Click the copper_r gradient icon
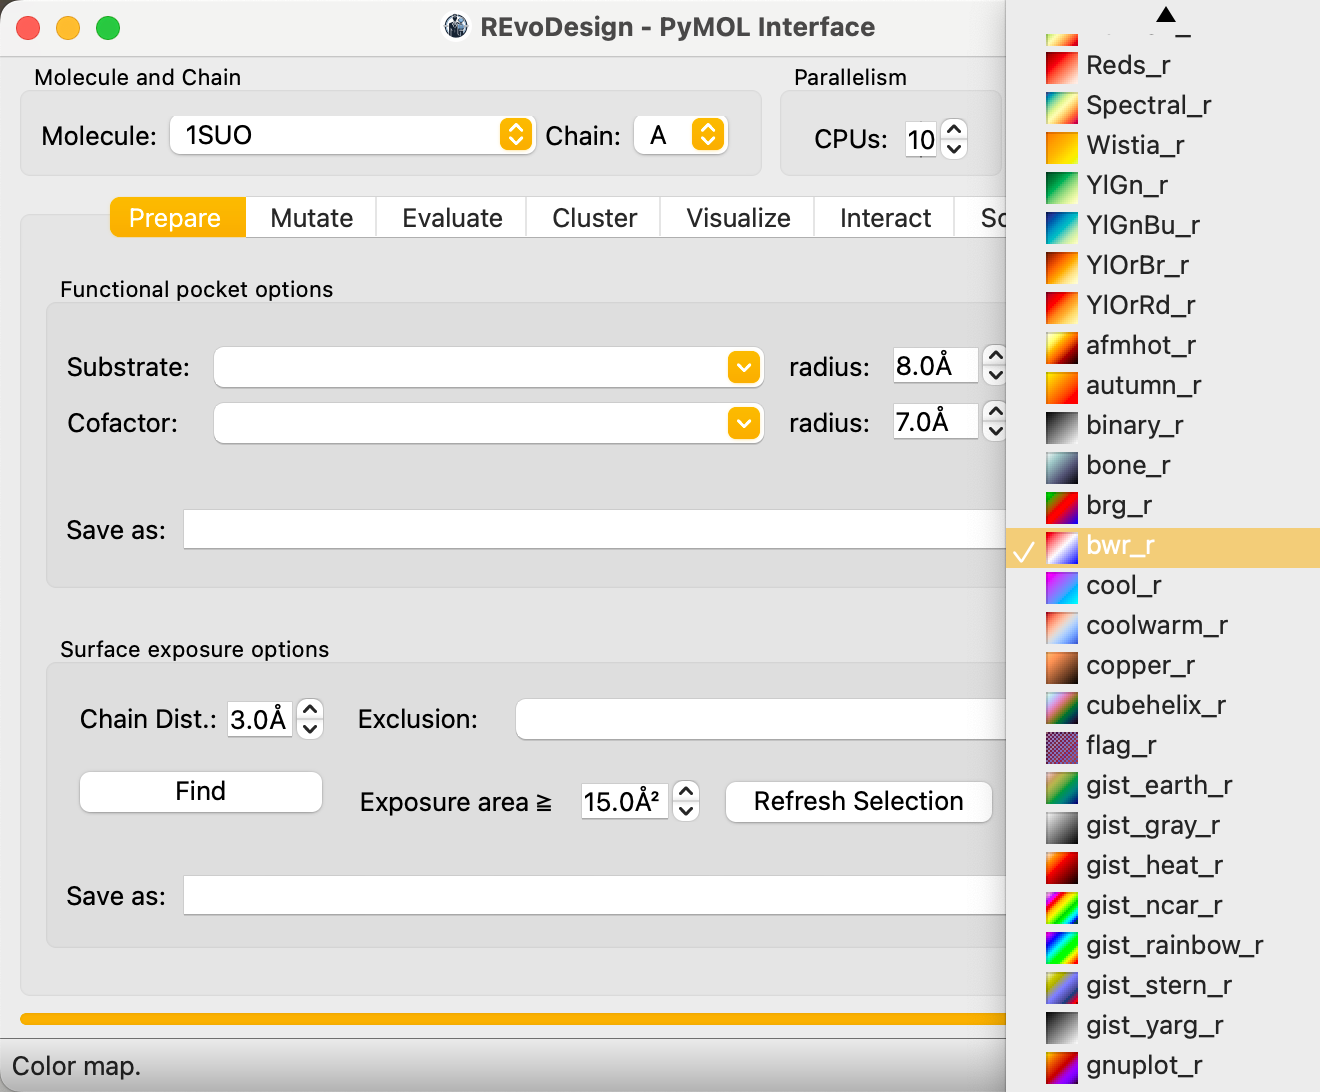The height and width of the screenshot is (1092, 1320). (1062, 667)
